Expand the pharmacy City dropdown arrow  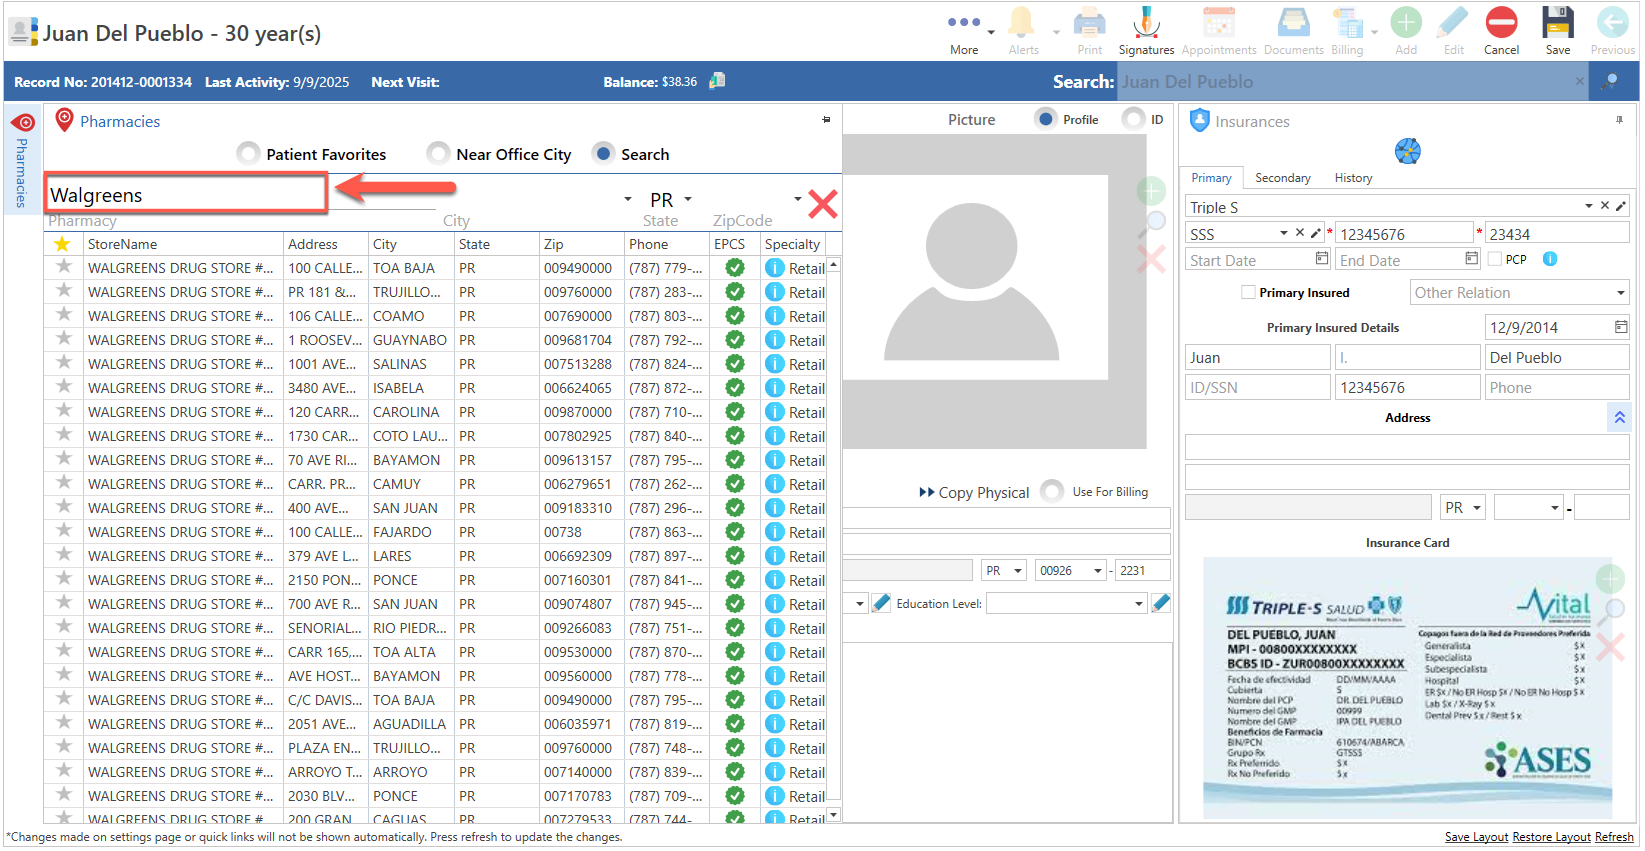point(627,198)
